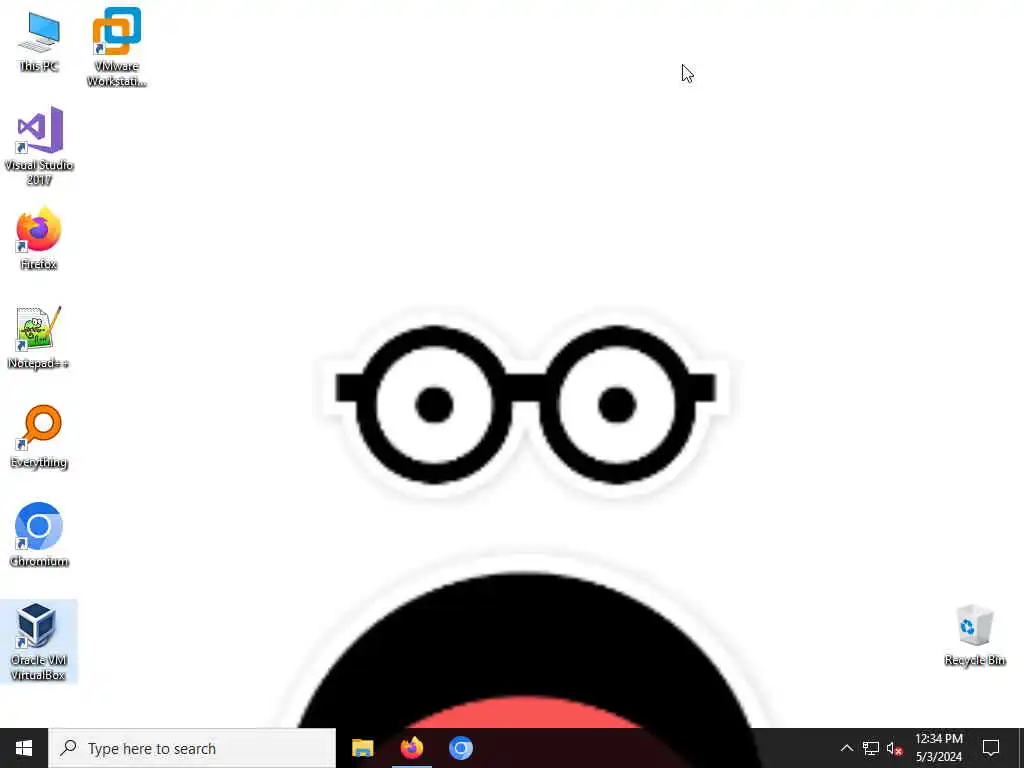Switch to Firefox in the taskbar
Viewport: 1024px width, 768px height.
[x=411, y=748]
